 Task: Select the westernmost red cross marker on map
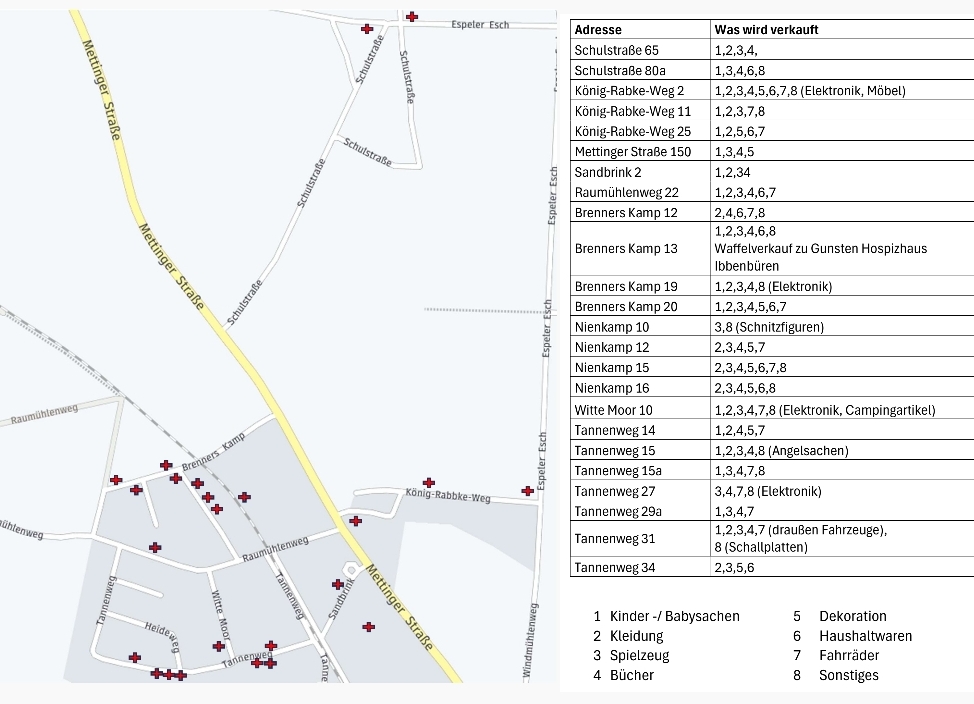point(116,480)
